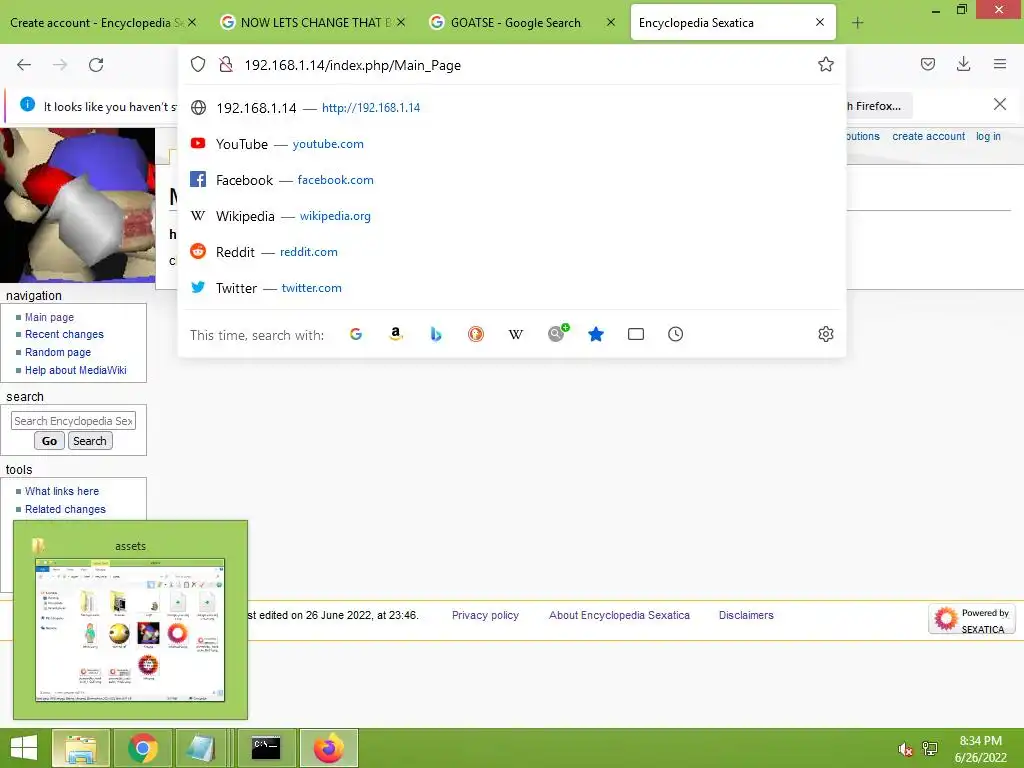Search this time with Wikipedia icon
Image resolution: width=1024 pixels, height=768 pixels.
(x=515, y=334)
